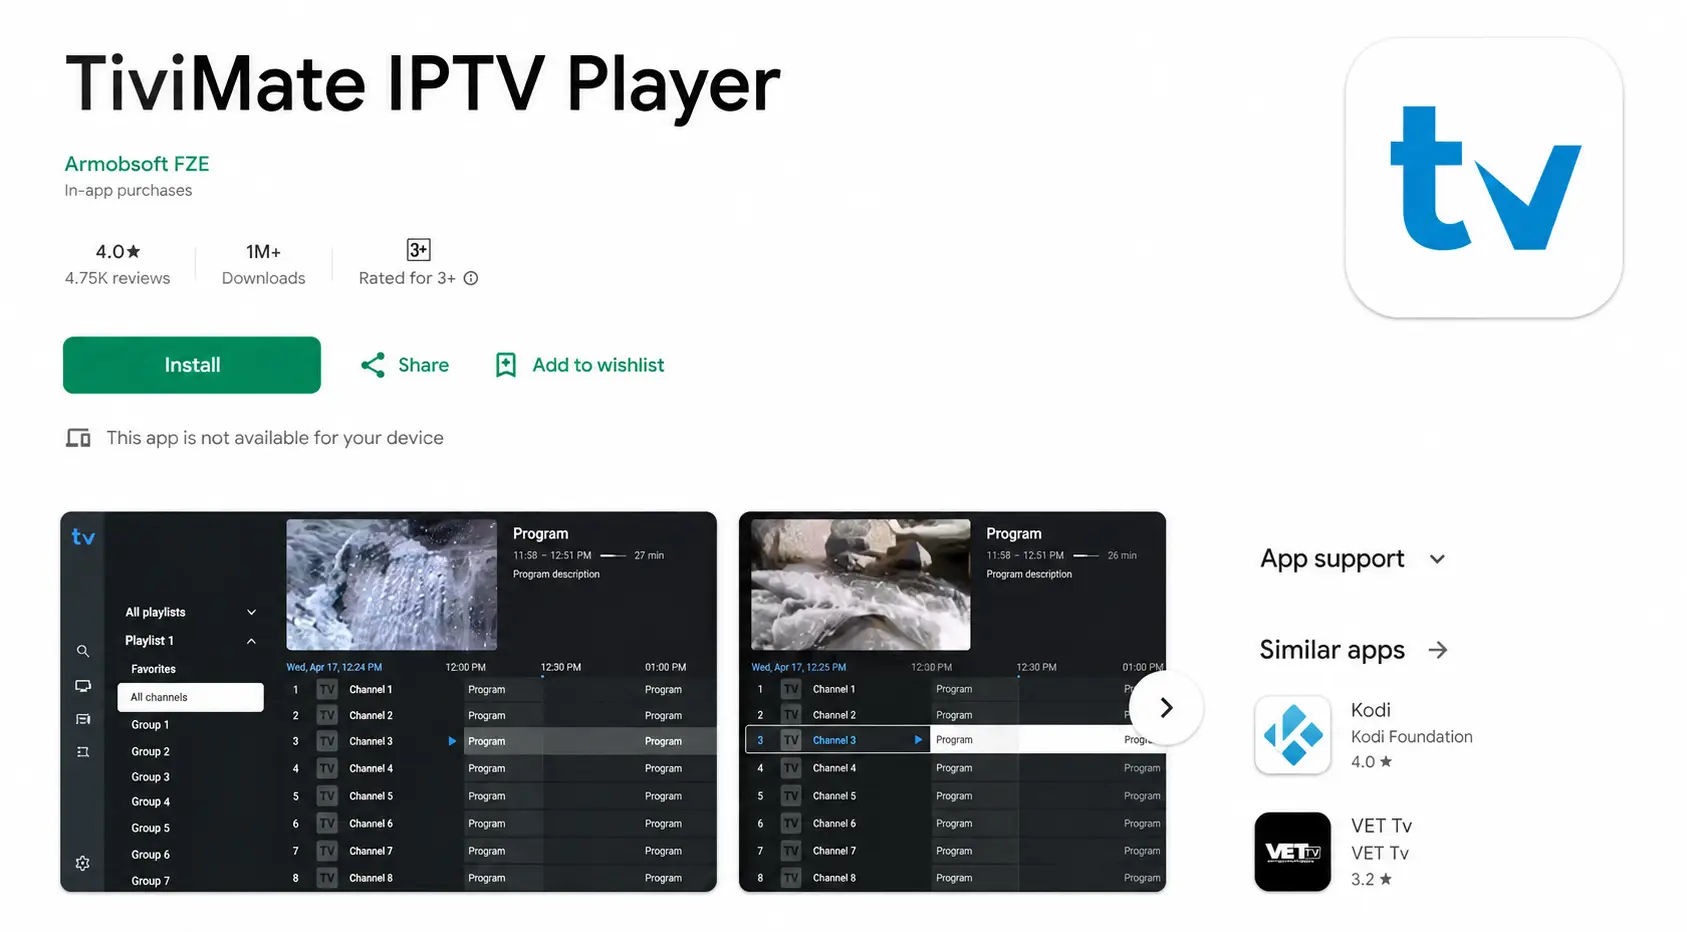Screen dimensions: 1687x932
Task: Open the VET Tv app title
Action: click(x=1381, y=826)
